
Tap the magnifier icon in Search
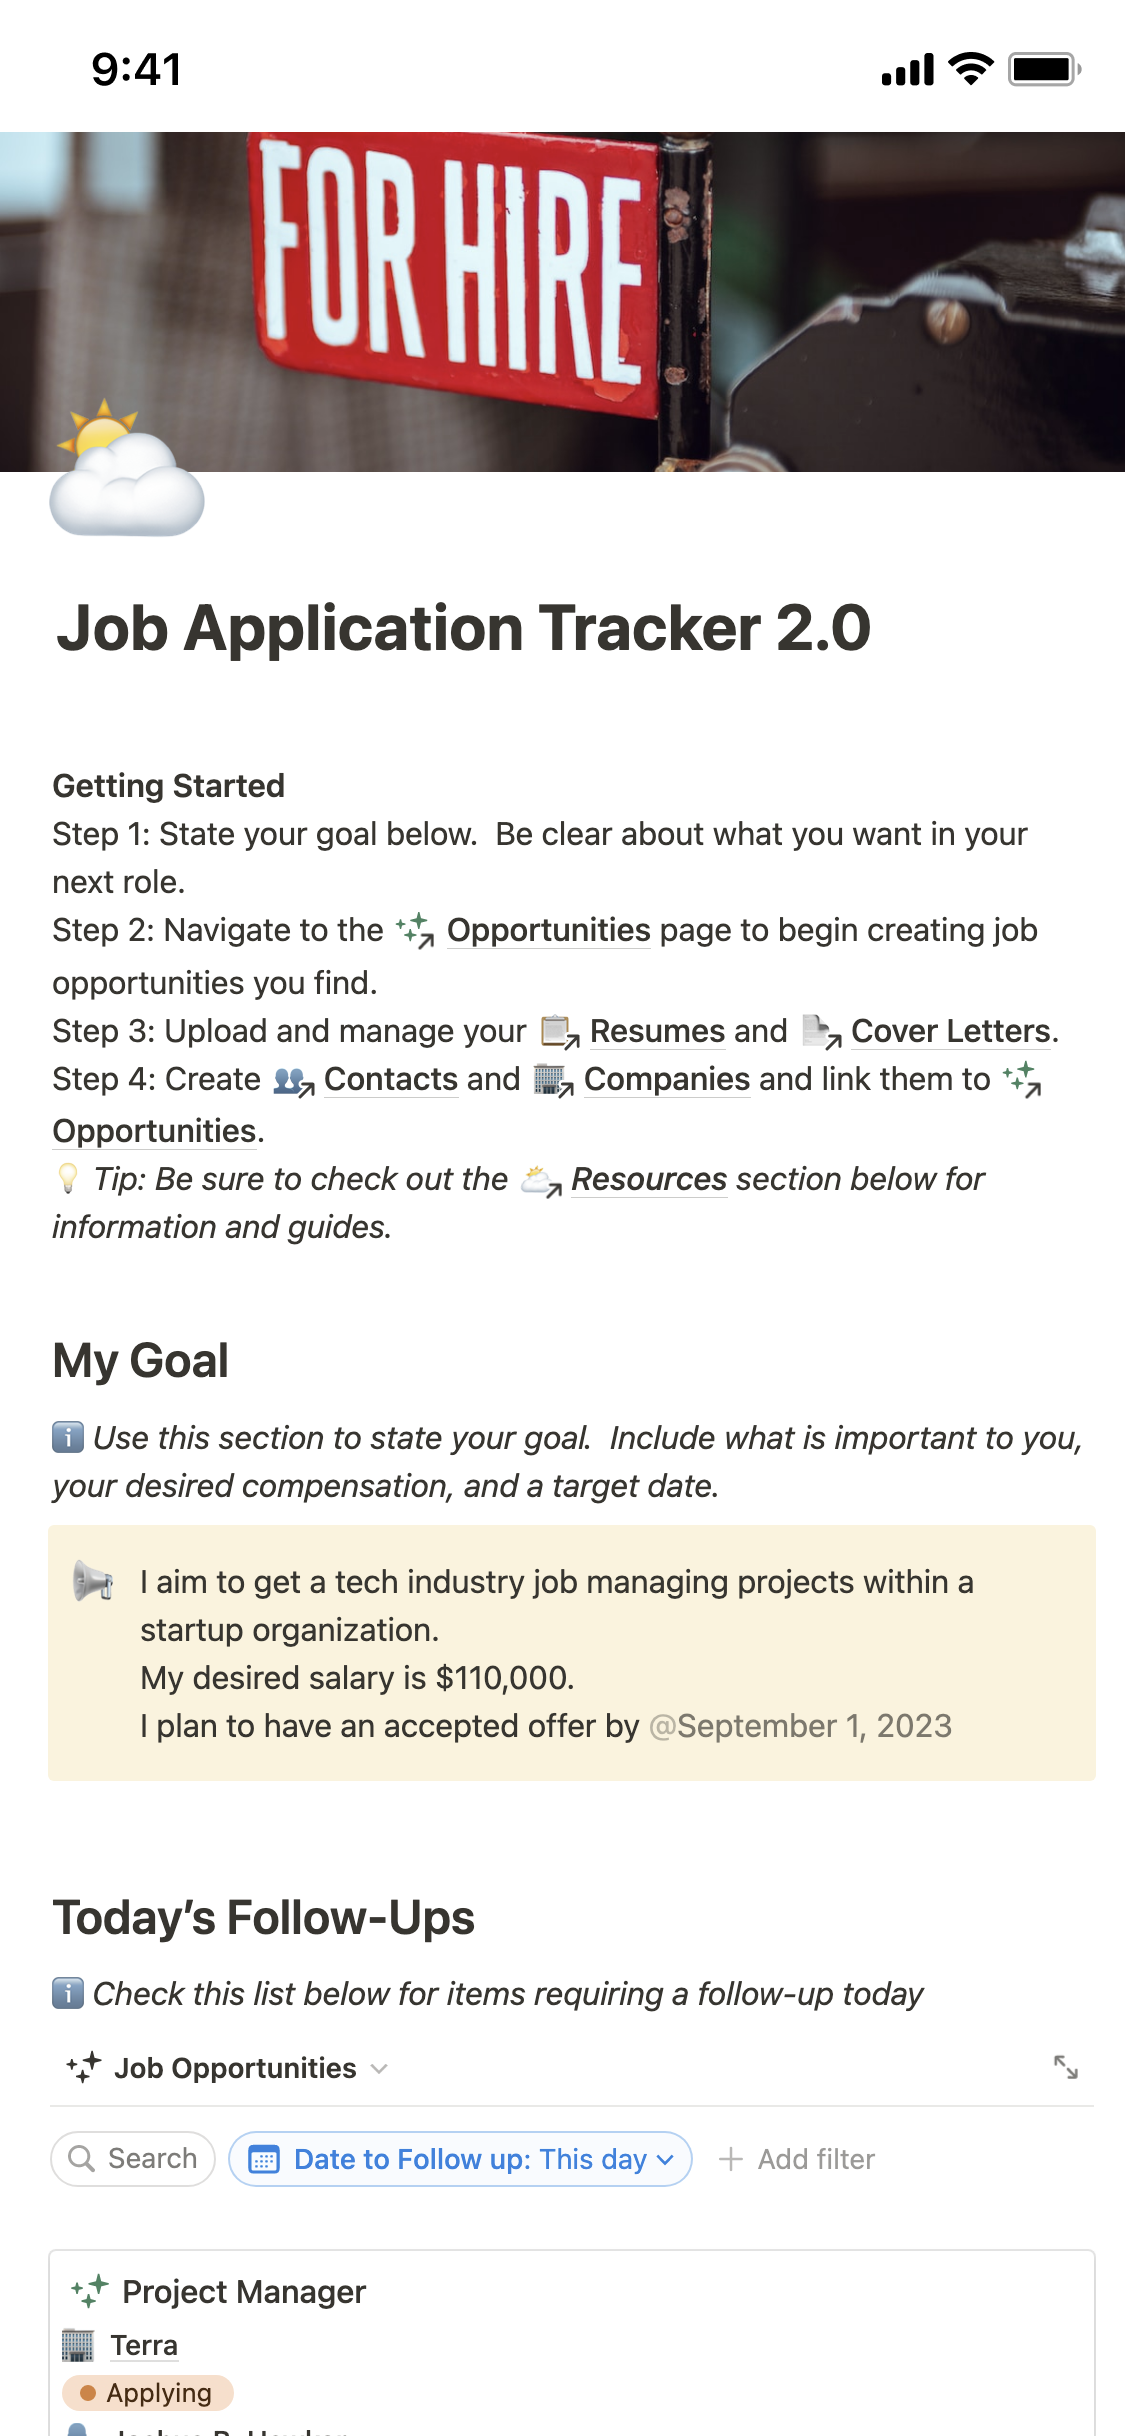click(x=81, y=2159)
